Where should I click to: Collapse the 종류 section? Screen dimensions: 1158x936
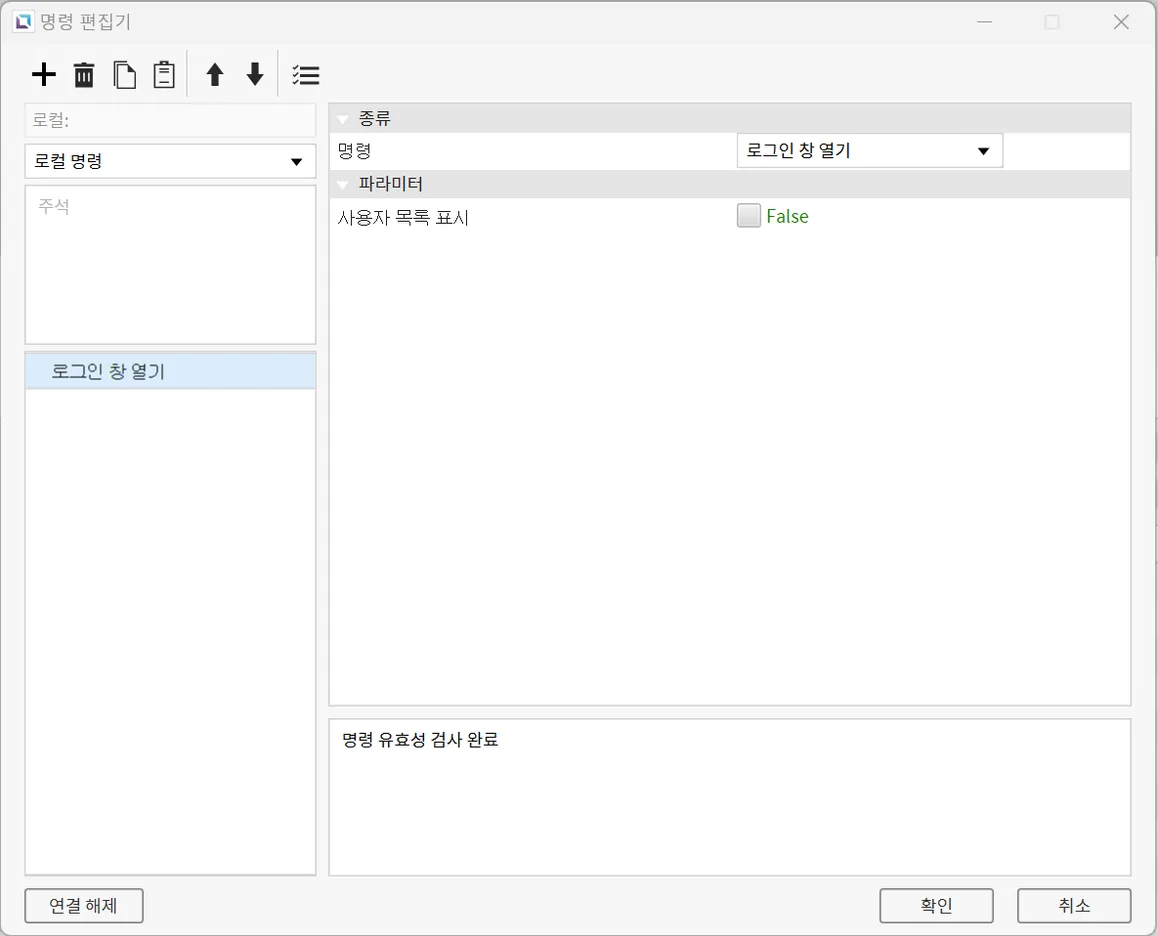pyautogui.click(x=344, y=120)
